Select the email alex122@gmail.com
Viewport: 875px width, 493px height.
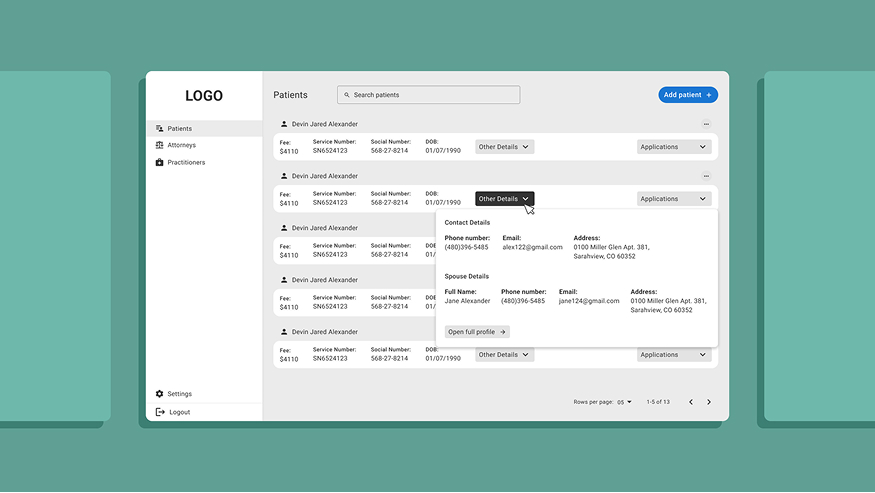click(x=532, y=247)
